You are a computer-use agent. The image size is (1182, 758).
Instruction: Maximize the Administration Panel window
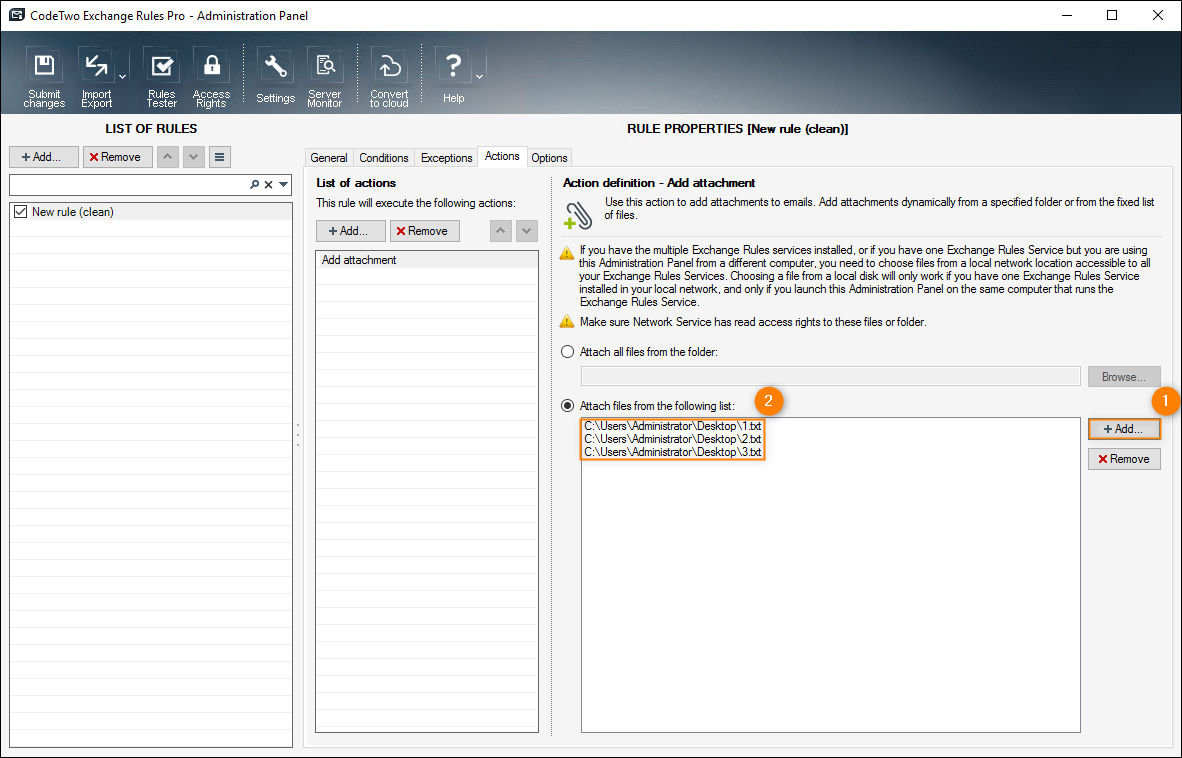pos(1112,15)
